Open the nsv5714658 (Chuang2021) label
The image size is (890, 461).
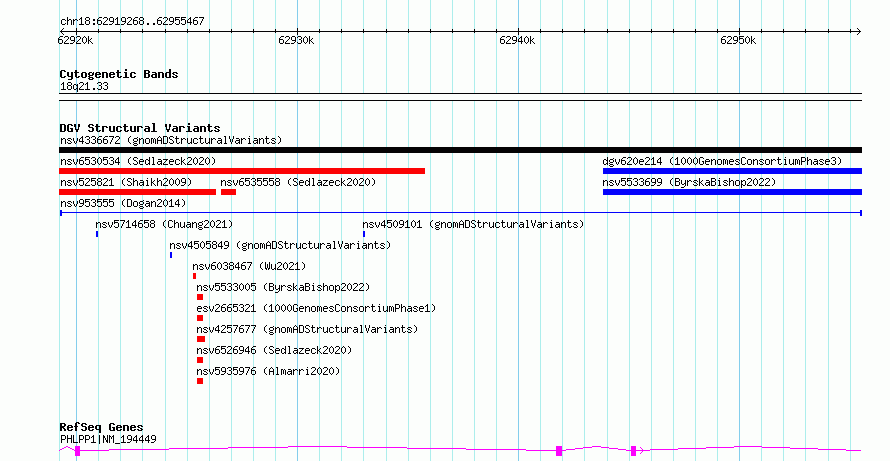point(164,224)
